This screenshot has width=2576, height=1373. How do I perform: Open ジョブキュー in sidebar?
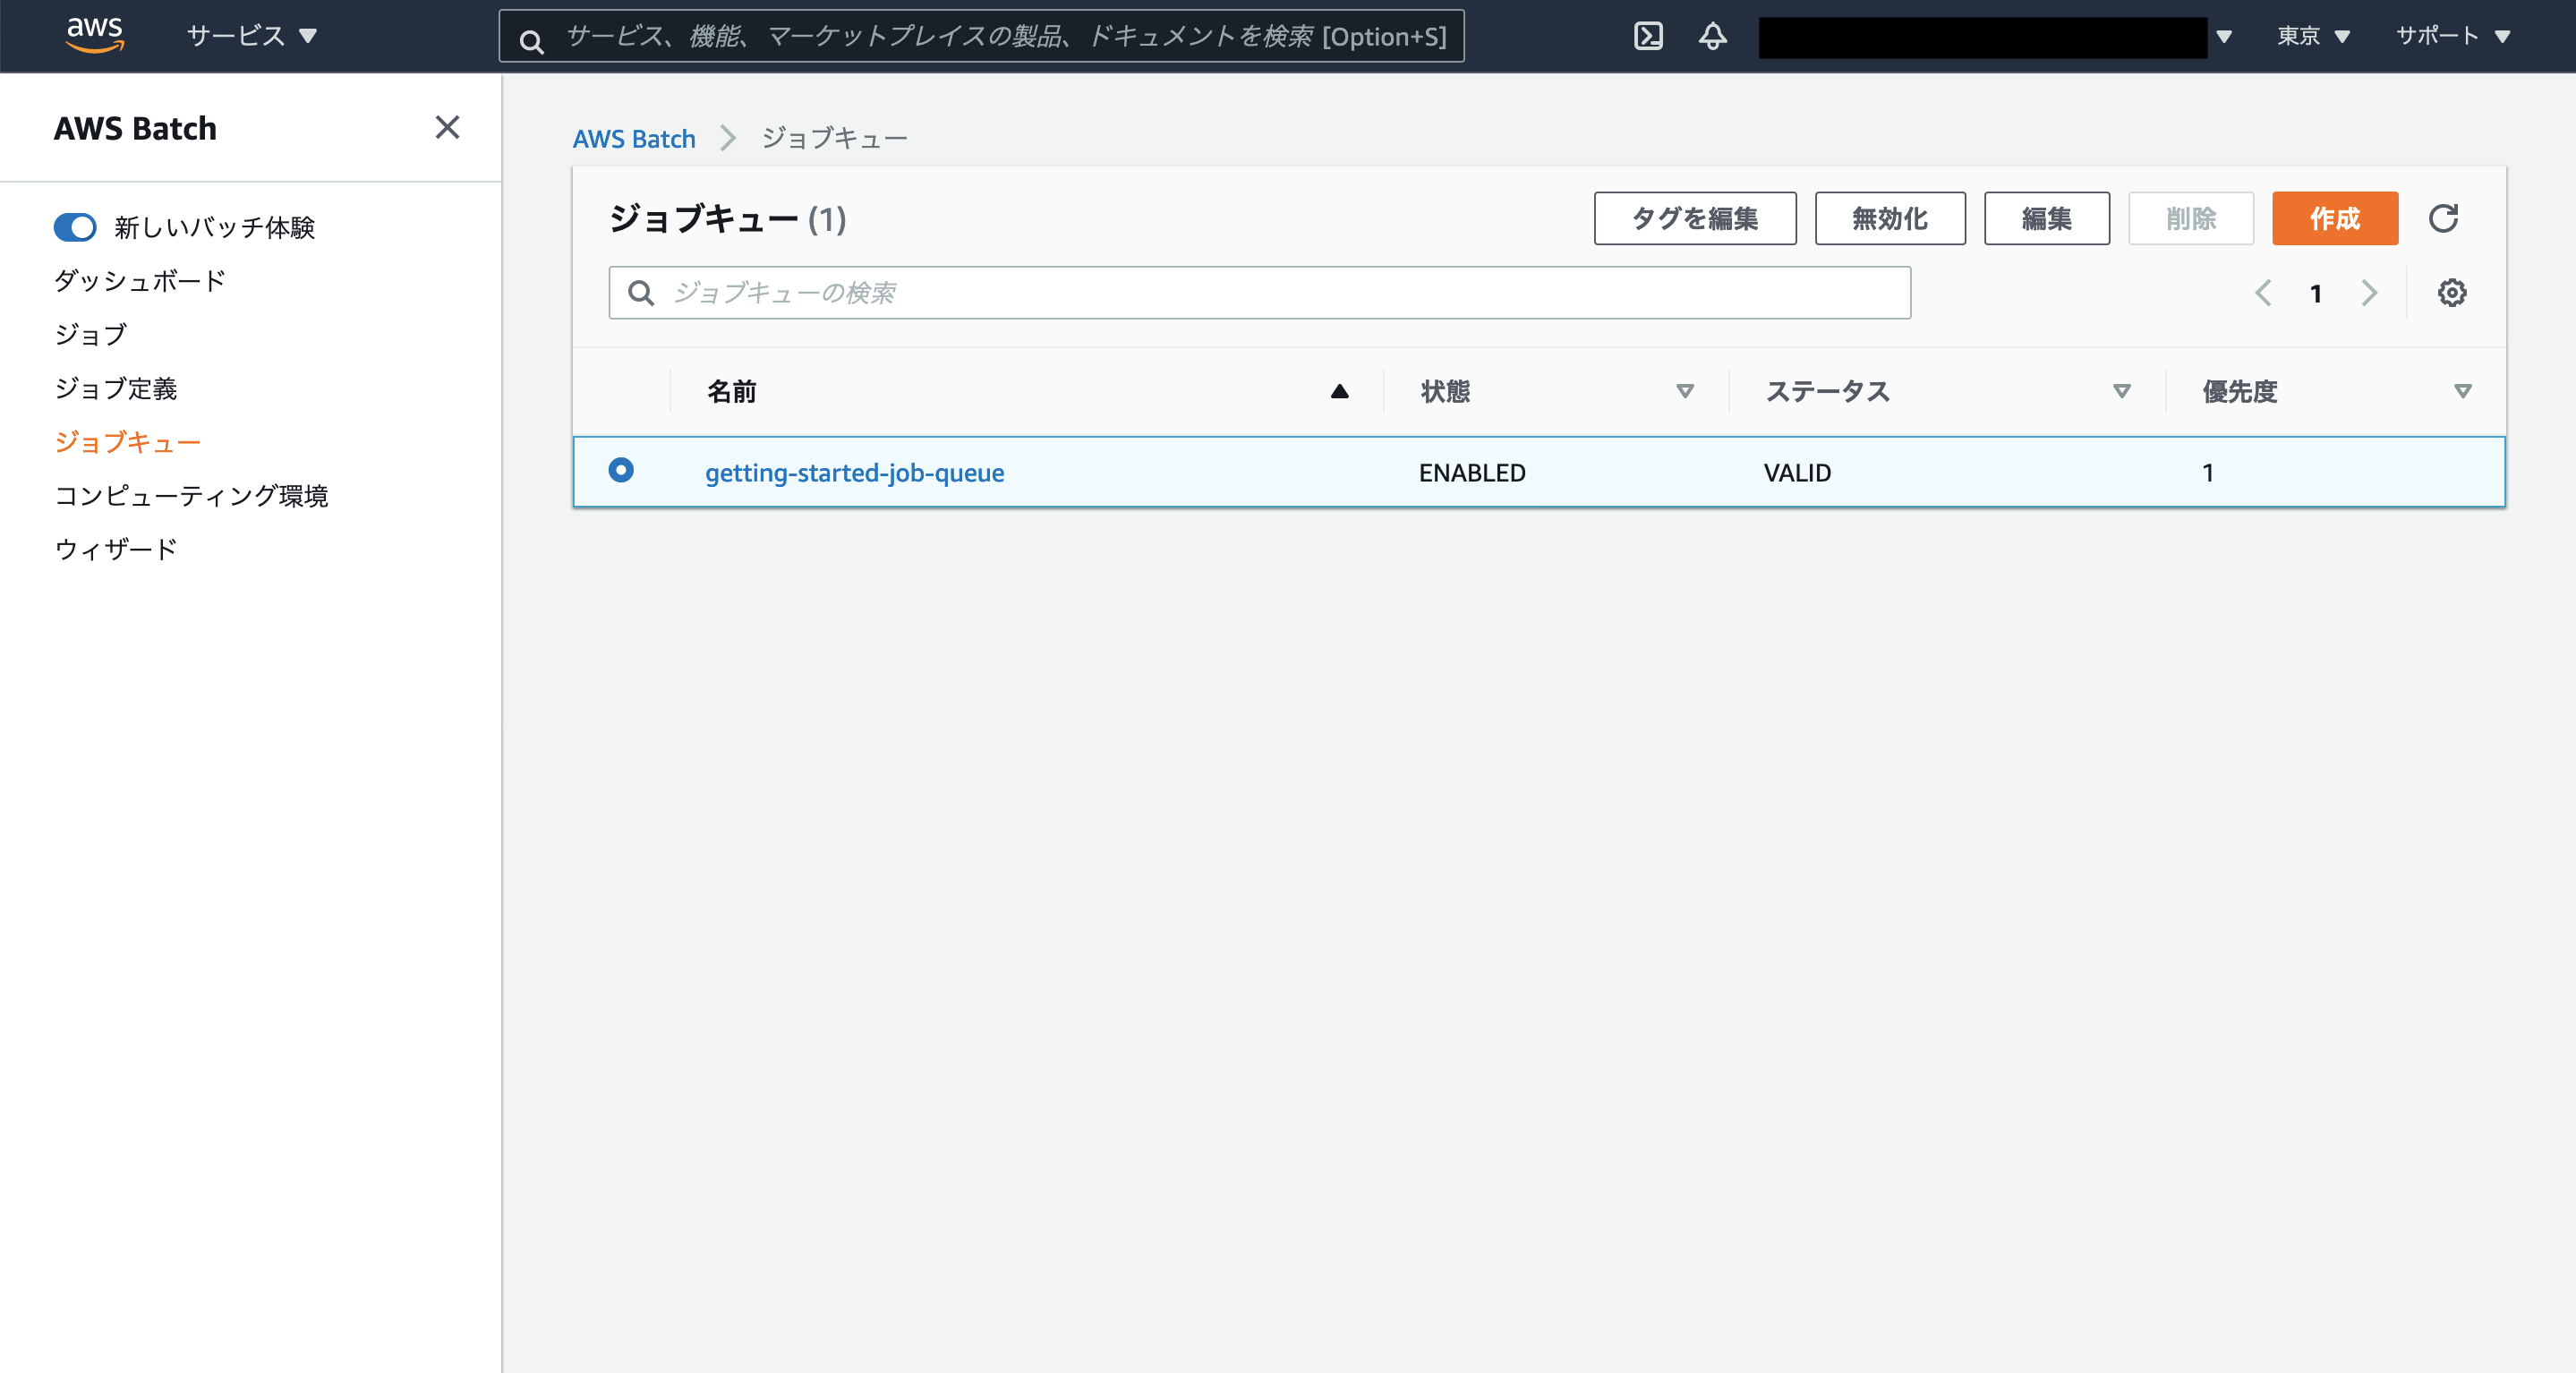(x=128, y=442)
